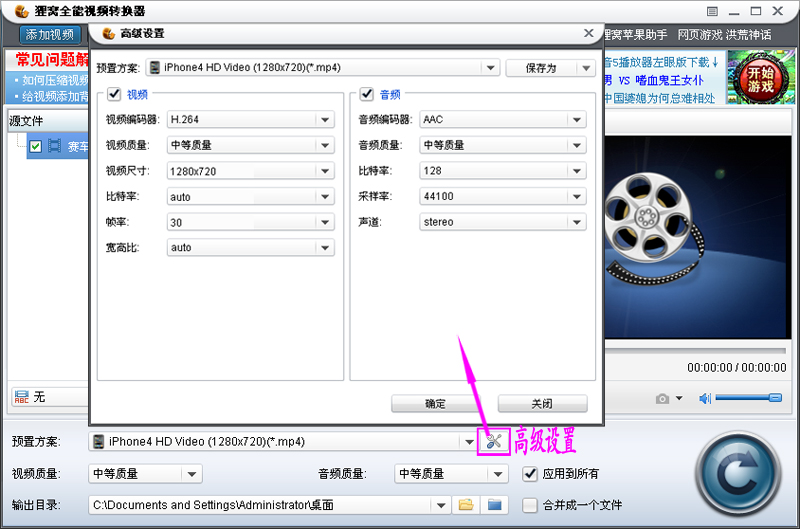Image resolution: width=800 pixels, height=529 pixels.
Task: Open main window menu icon in title bar
Action: pyautogui.click(x=712, y=11)
